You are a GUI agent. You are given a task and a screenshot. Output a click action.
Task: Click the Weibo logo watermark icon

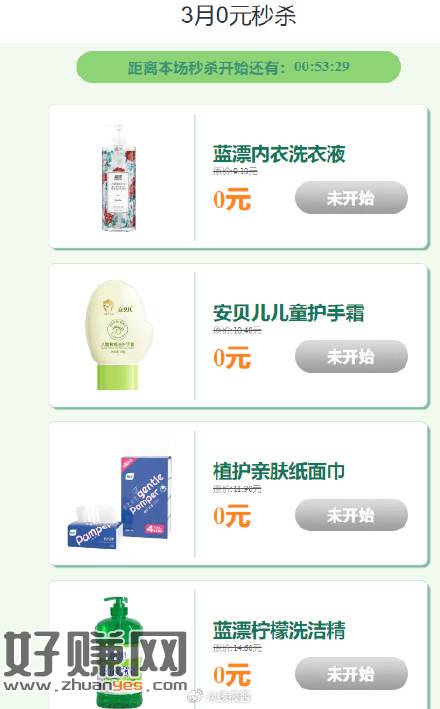click(195, 696)
